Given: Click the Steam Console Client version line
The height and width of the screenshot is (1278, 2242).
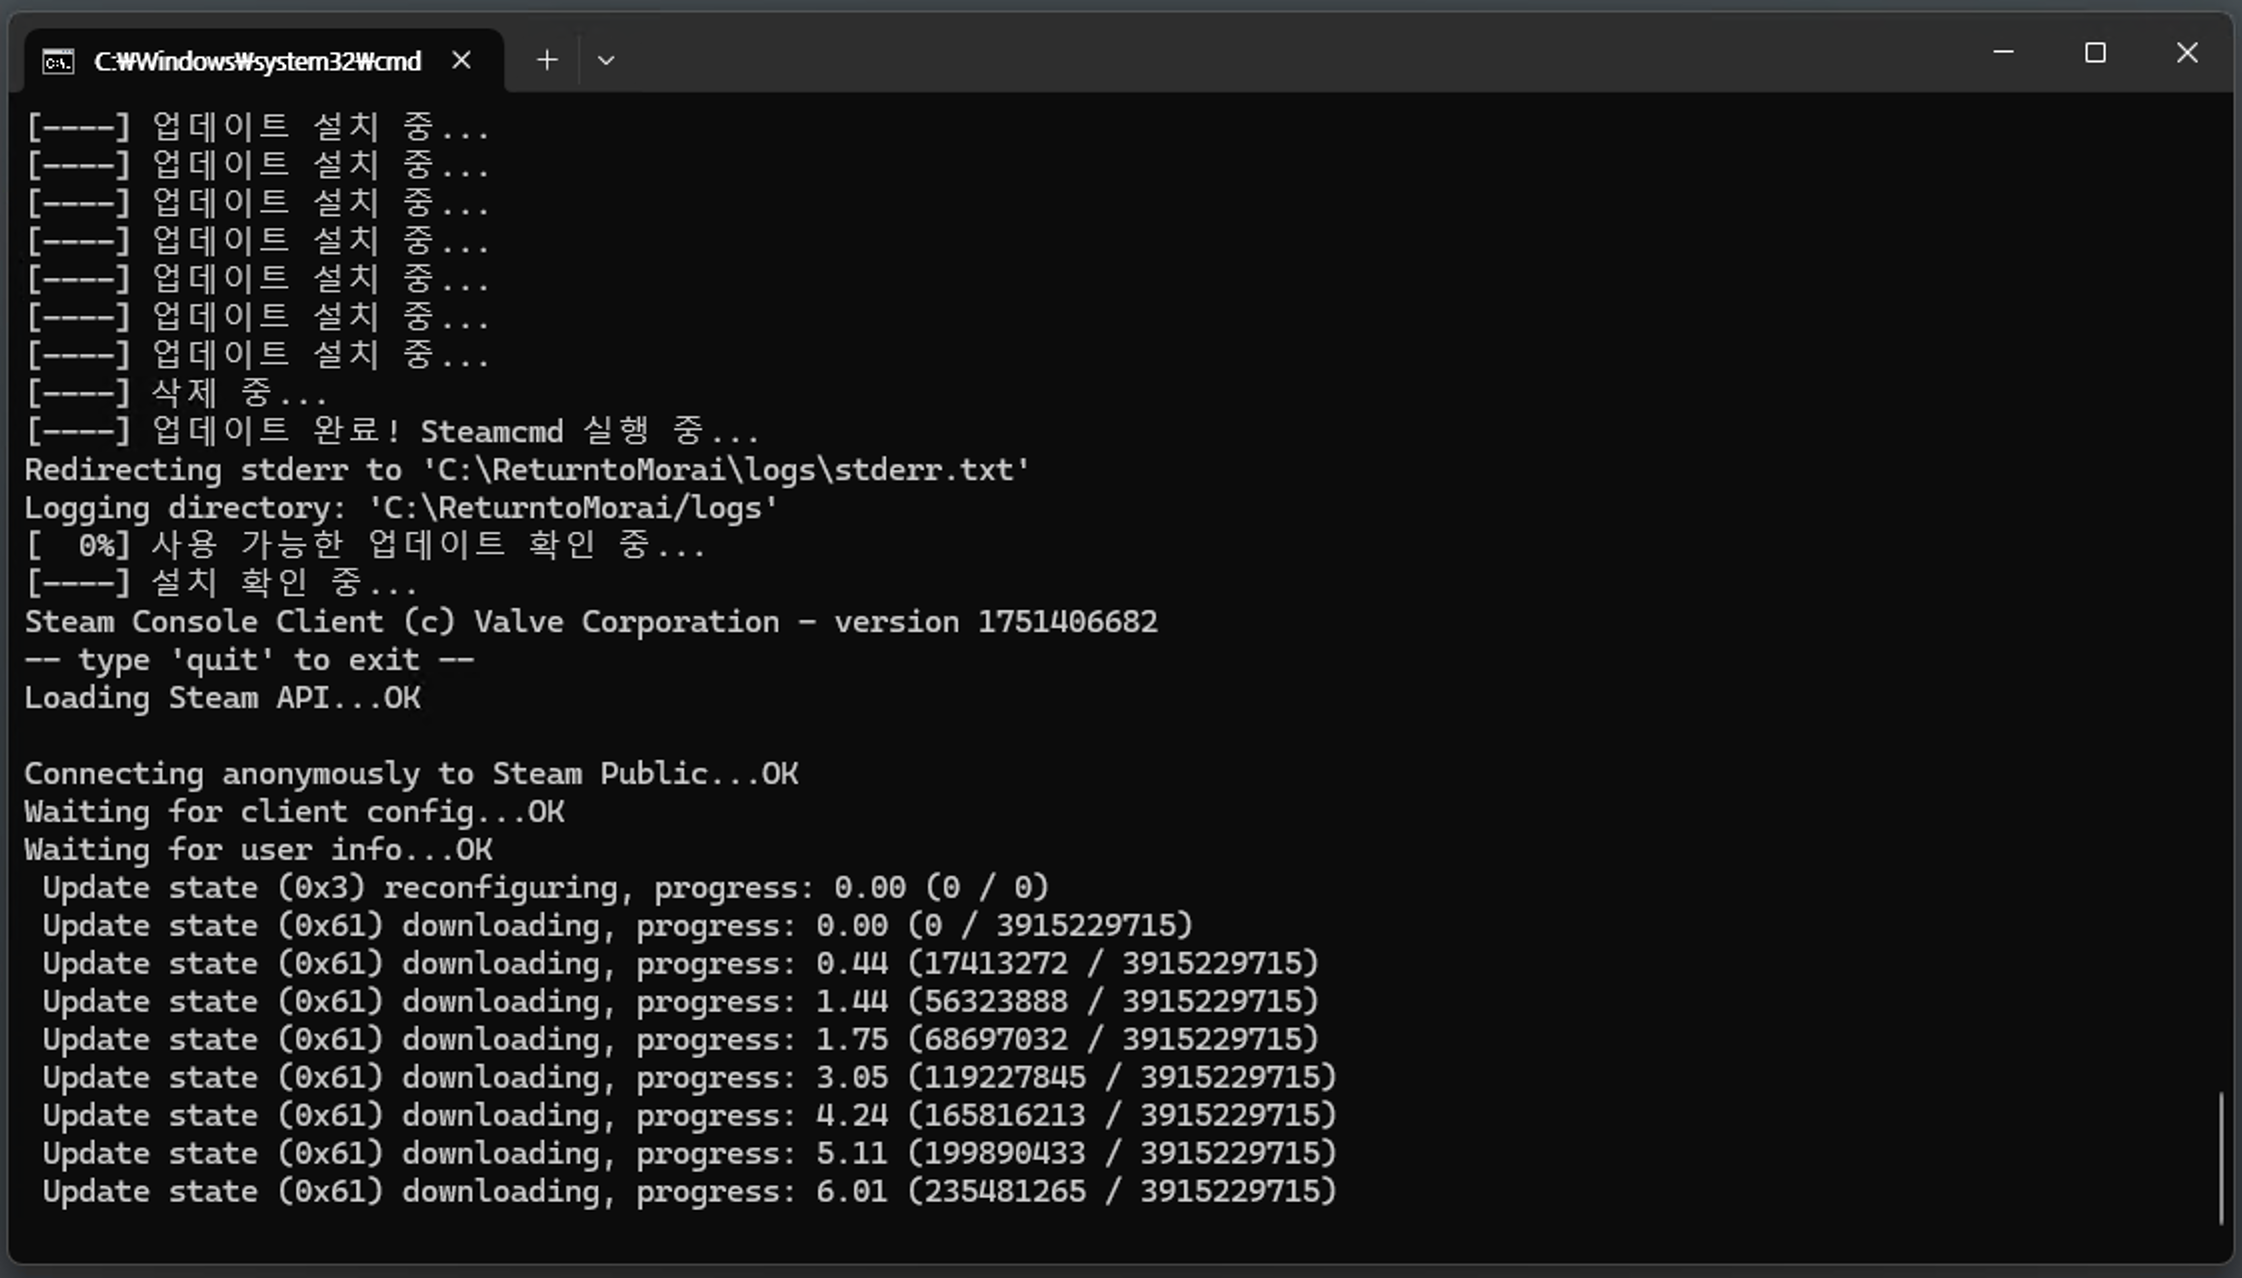Looking at the screenshot, I should 590,622.
